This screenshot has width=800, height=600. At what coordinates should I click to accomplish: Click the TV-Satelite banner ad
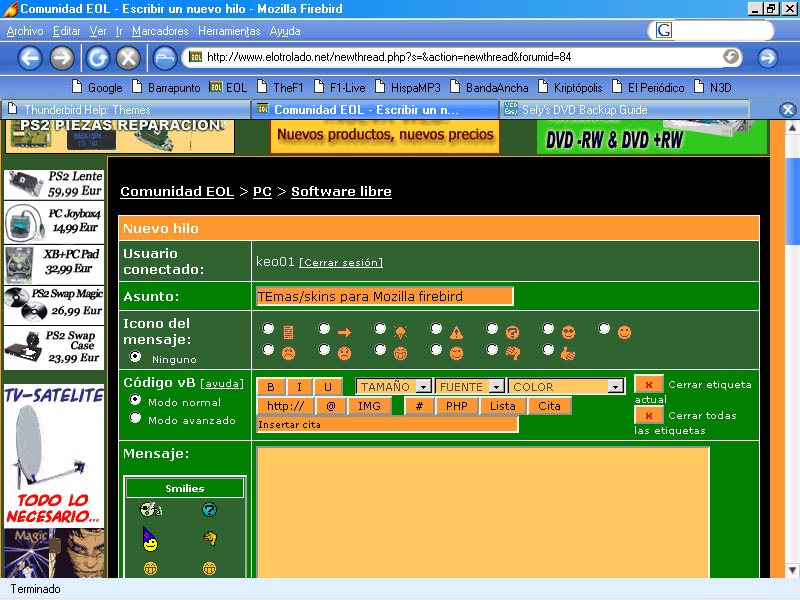pos(54,456)
